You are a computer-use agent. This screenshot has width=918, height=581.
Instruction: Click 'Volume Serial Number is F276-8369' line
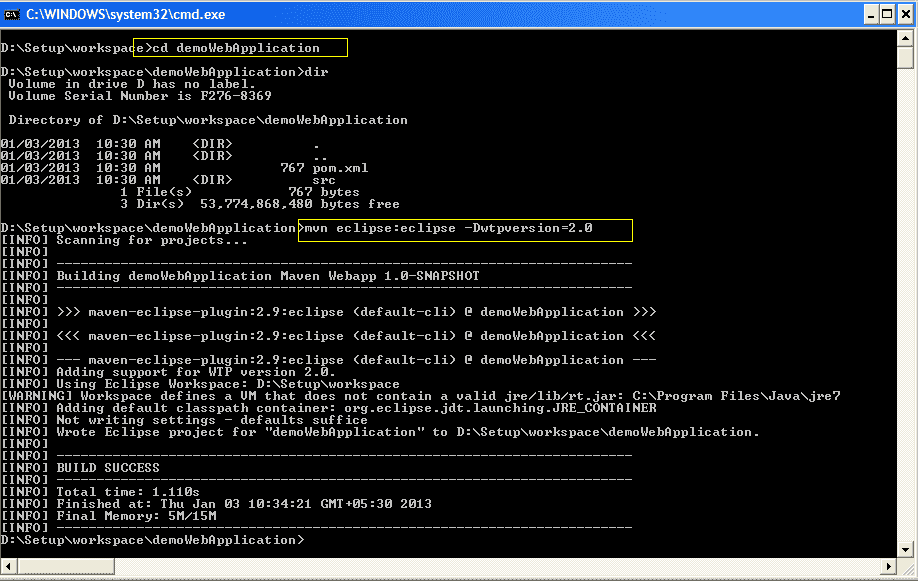click(x=140, y=96)
